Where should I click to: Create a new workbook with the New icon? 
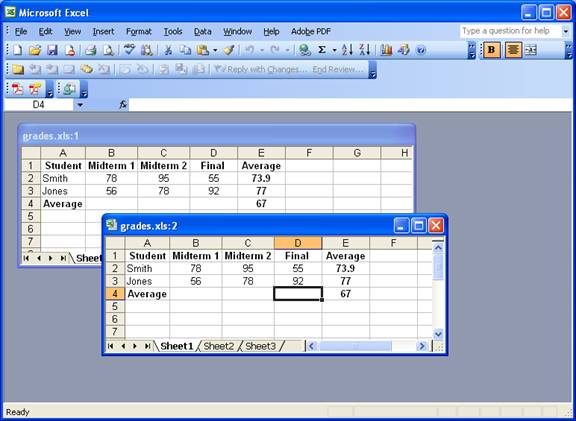coord(17,50)
